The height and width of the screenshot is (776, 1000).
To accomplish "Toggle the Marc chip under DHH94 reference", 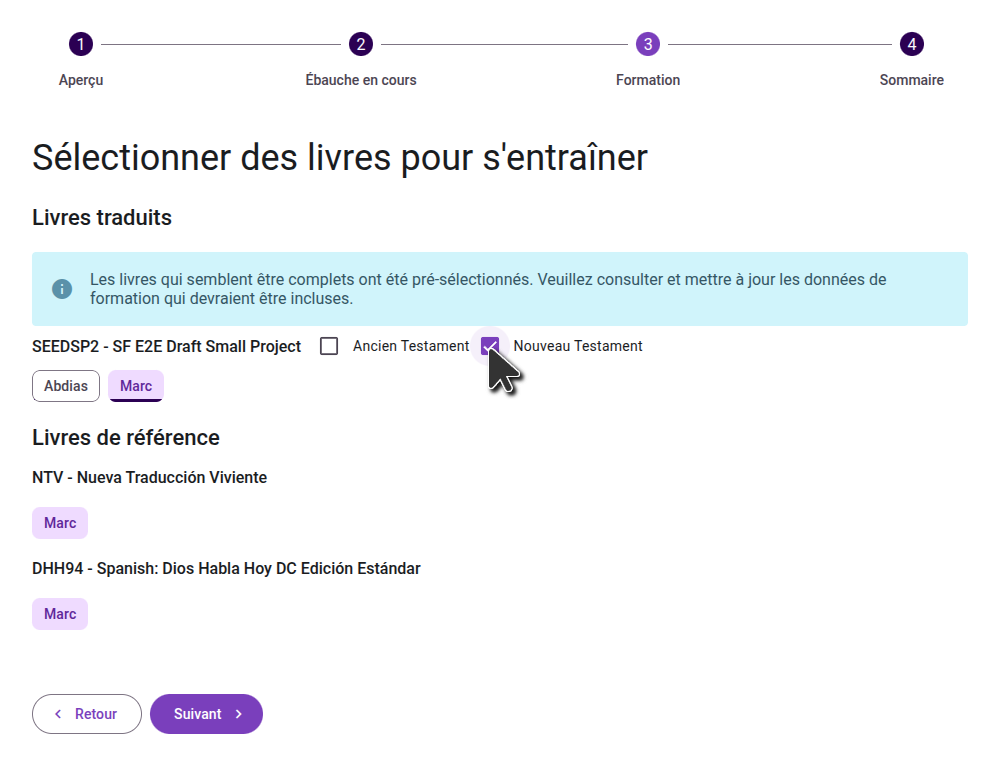I will [x=60, y=614].
